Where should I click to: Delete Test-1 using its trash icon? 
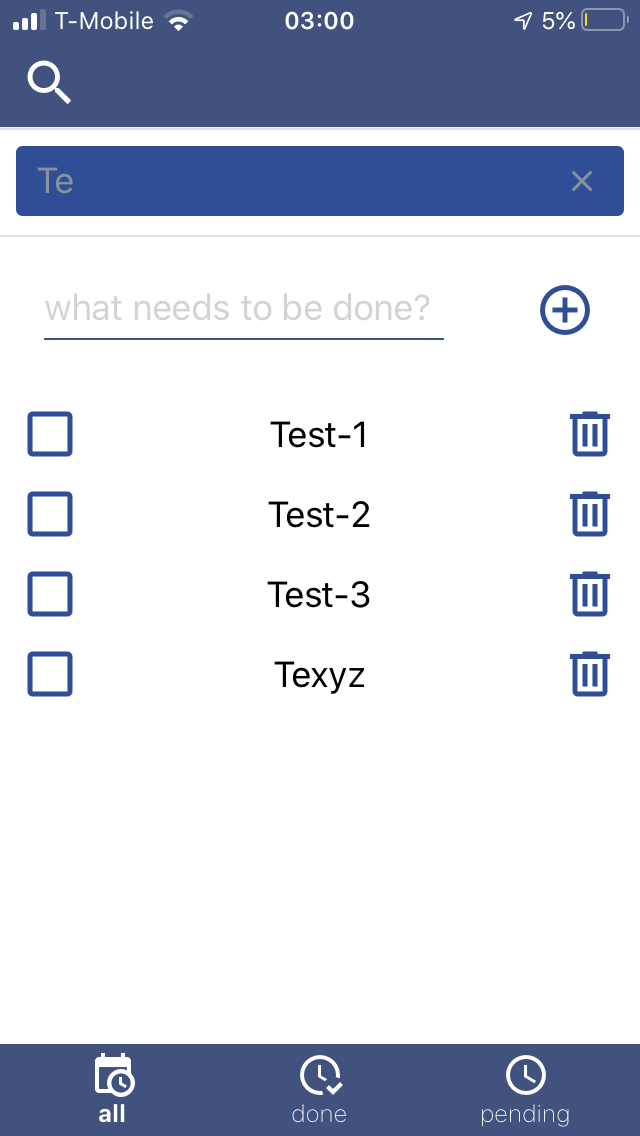click(x=590, y=434)
